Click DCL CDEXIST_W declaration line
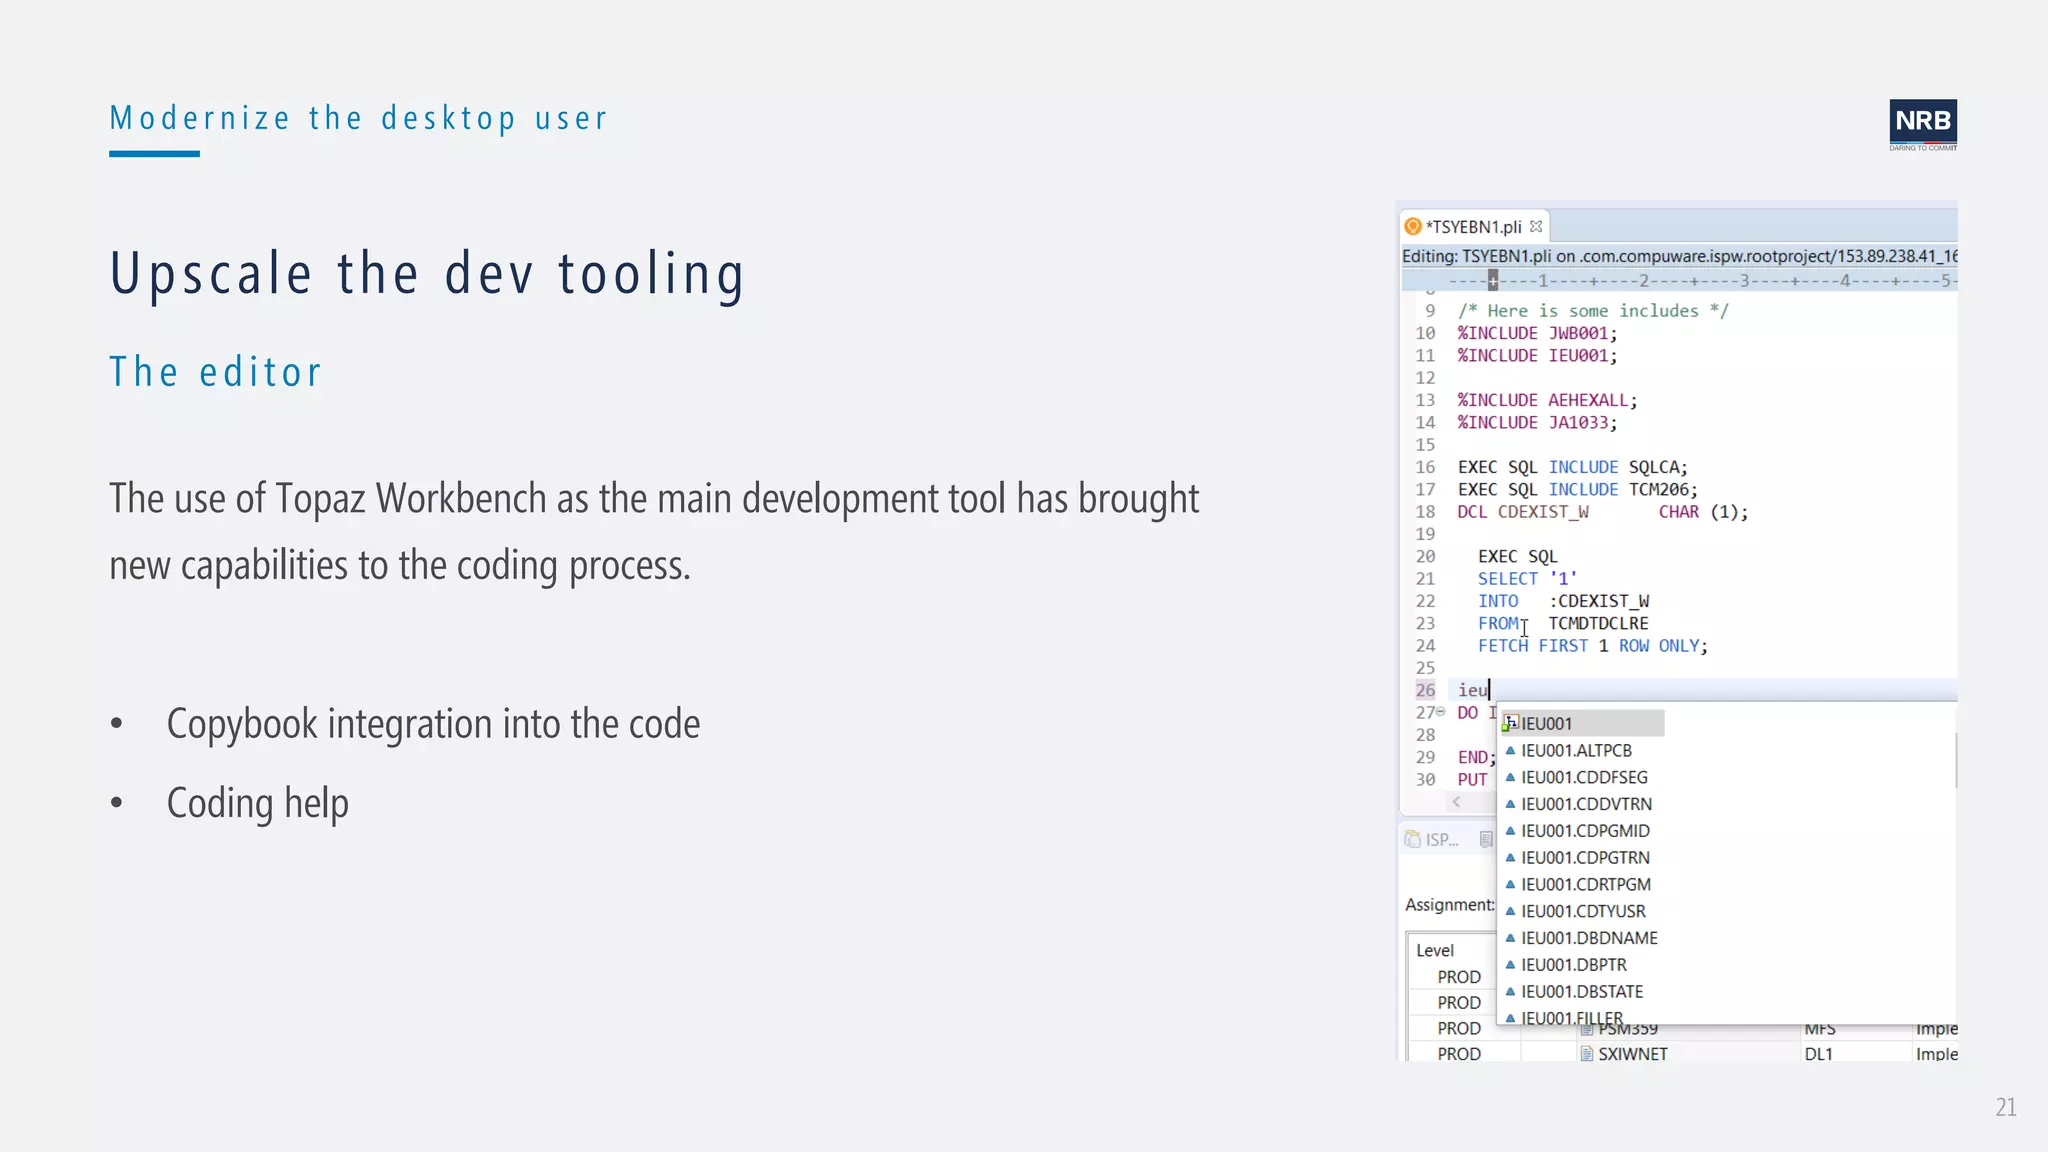This screenshot has width=2048, height=1152. [1603, 512]
